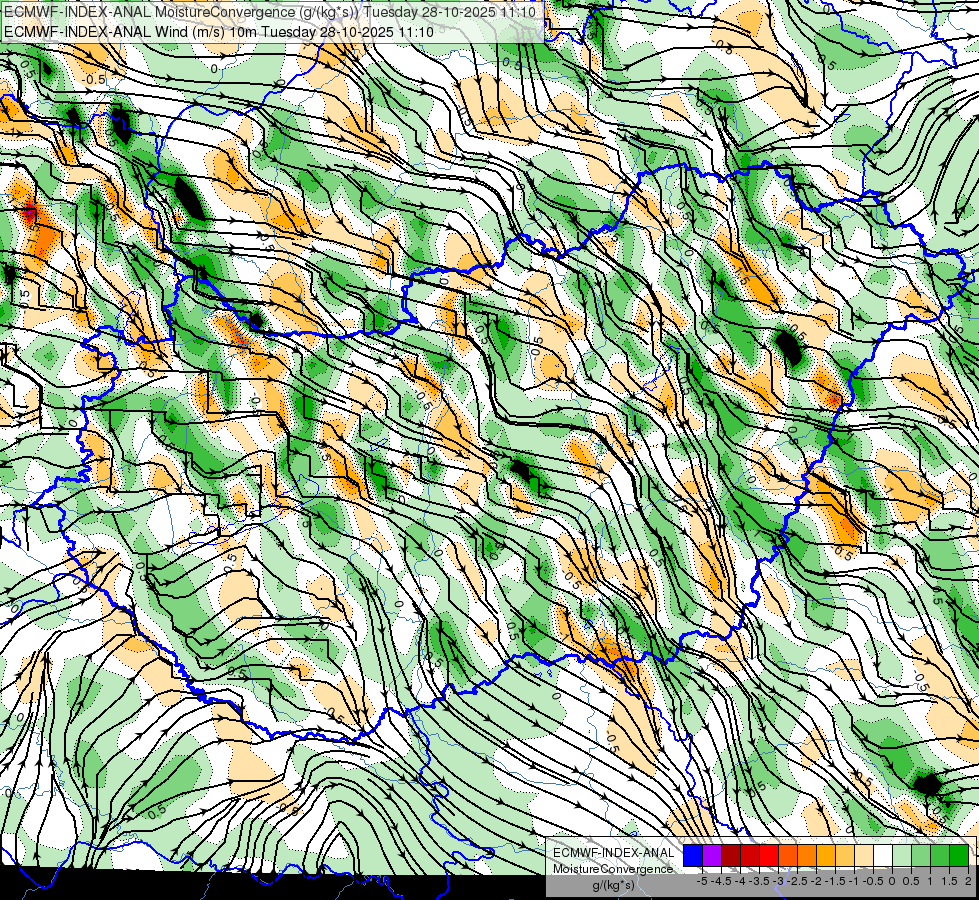Pick the bright red swatch between -3.5 and -3
The height and width of the screenshot is (900, 979).
769,856
